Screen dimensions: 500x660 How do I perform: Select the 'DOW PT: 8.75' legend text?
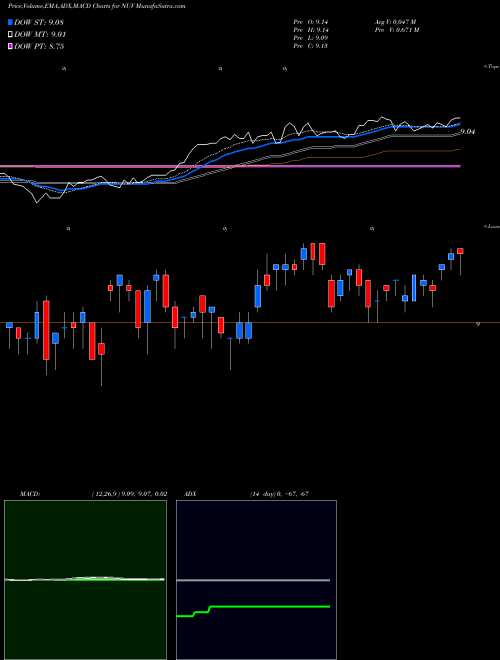pos(39,46)
